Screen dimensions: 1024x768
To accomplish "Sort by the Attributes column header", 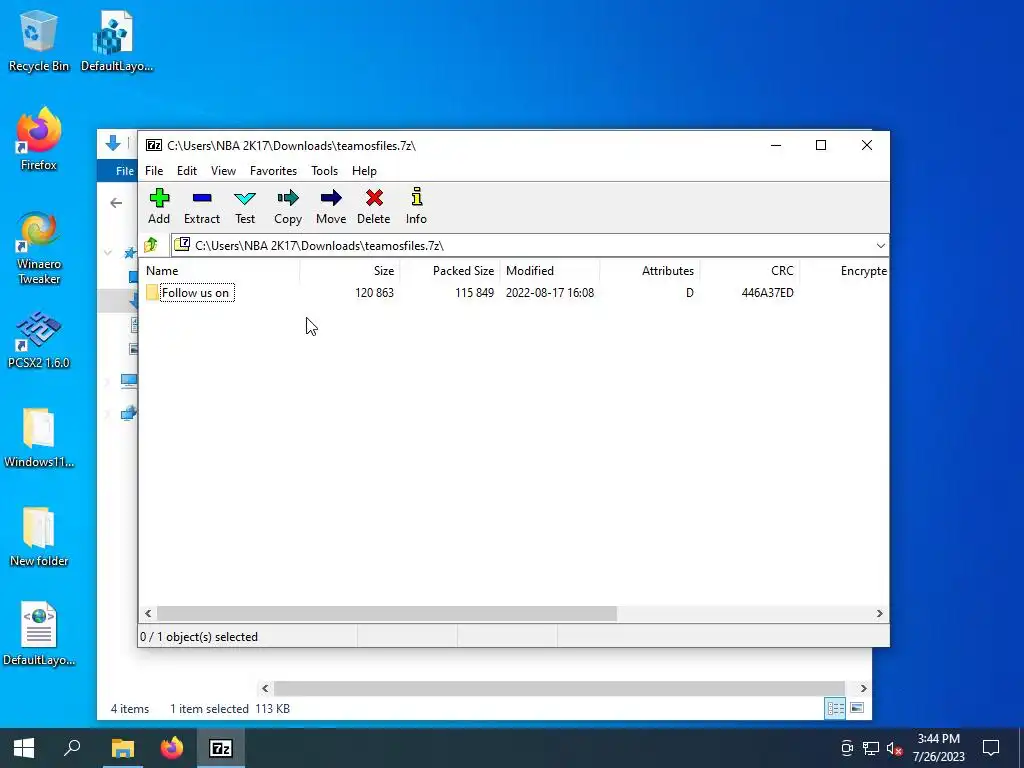I will (650, 271).
